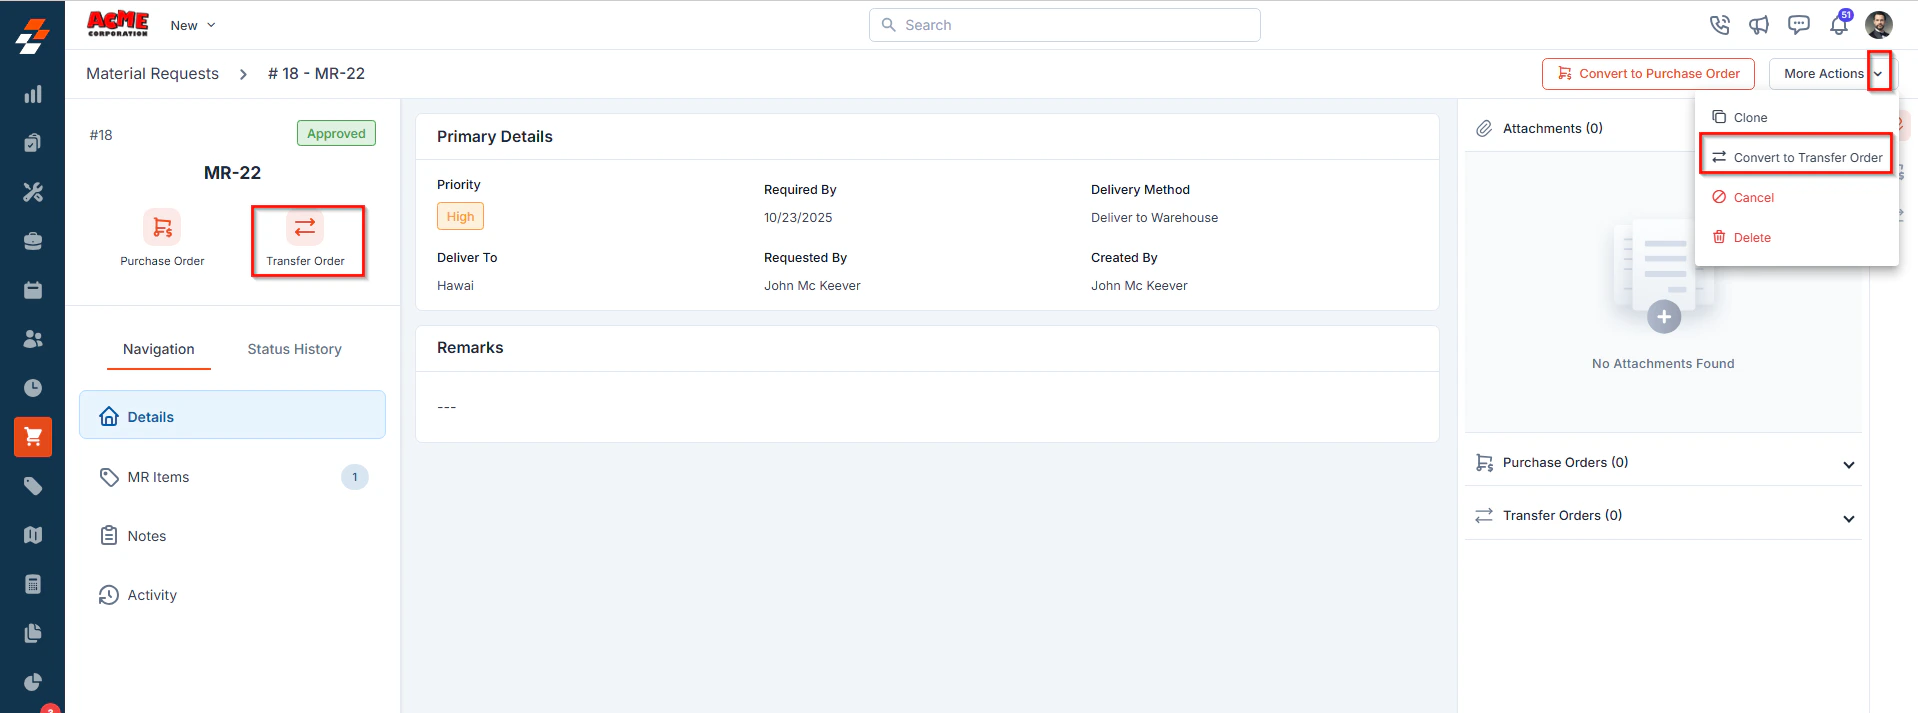The width and height of the screenshot is (1918, 713).
Task: Switch to the Status History tab
Action: pos(295,349)
